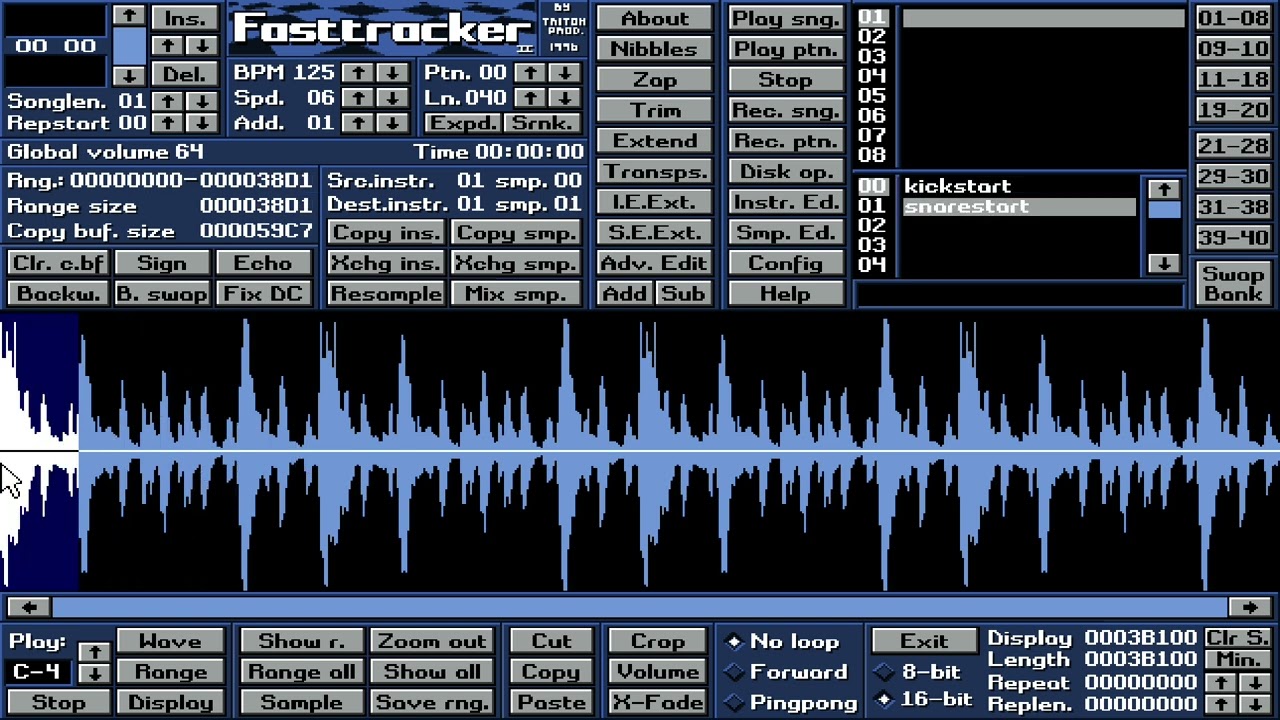The height and width of the screenshot is (720, 1280).
Task: Click the Show all button
Action: [x=431, y=672]
